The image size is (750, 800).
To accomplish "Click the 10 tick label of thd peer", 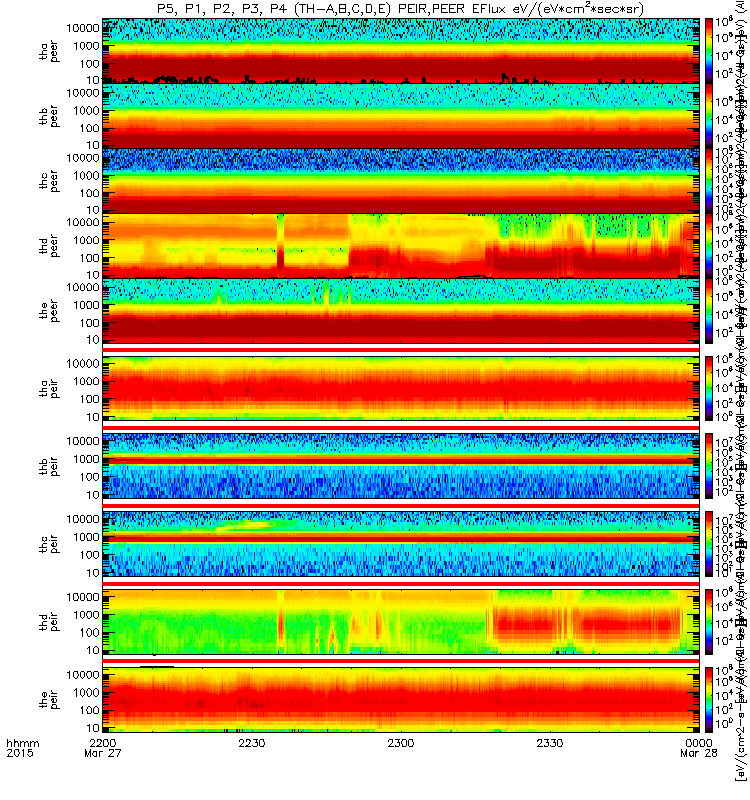I will pyautogui.click(x=92, y=275).
